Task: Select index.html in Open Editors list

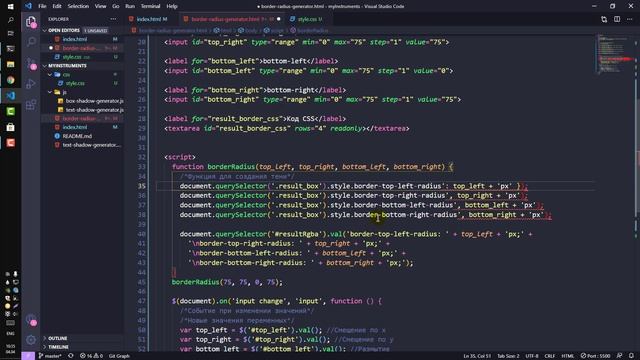Action: point(75,39)
